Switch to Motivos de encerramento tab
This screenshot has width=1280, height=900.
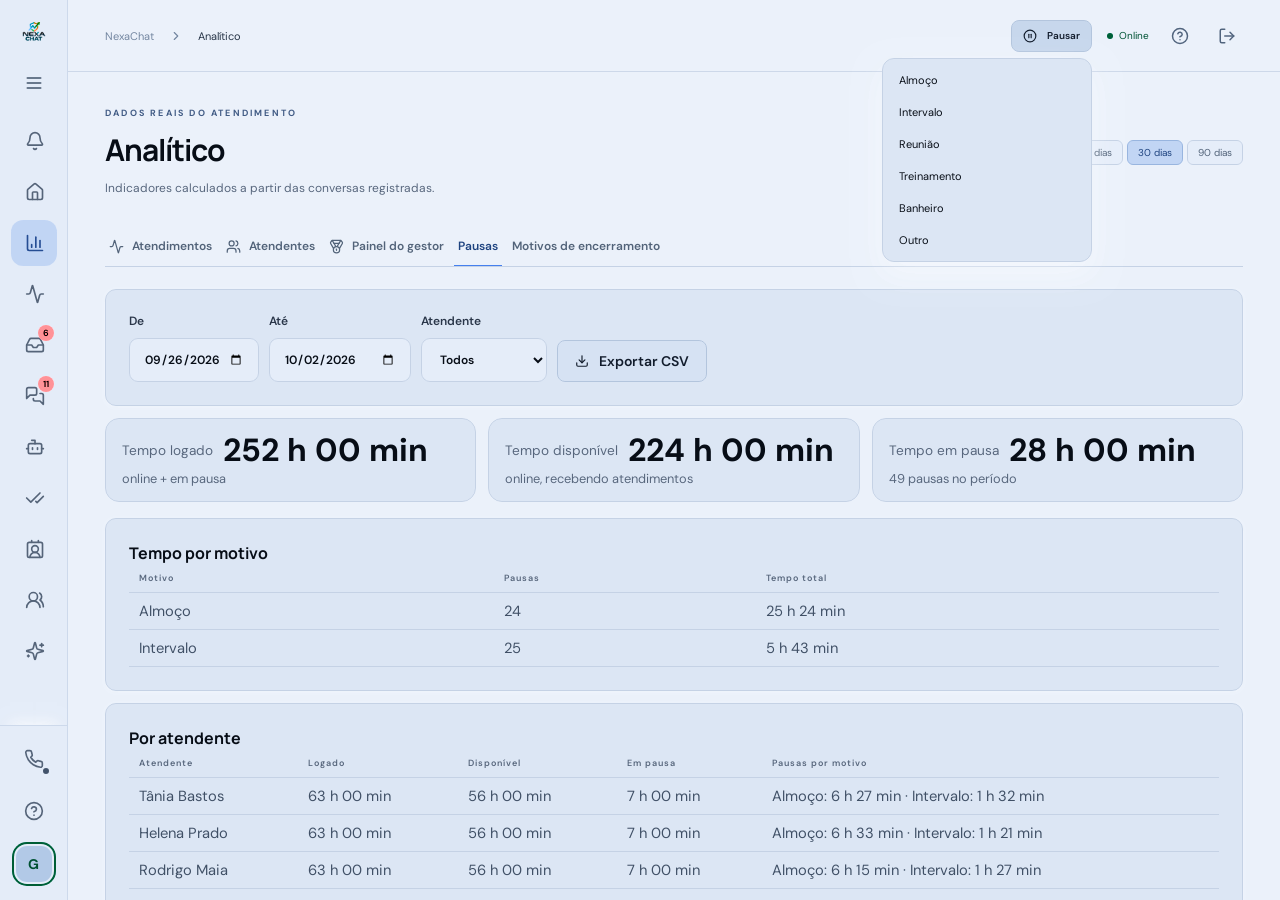[x=586, y=246]
